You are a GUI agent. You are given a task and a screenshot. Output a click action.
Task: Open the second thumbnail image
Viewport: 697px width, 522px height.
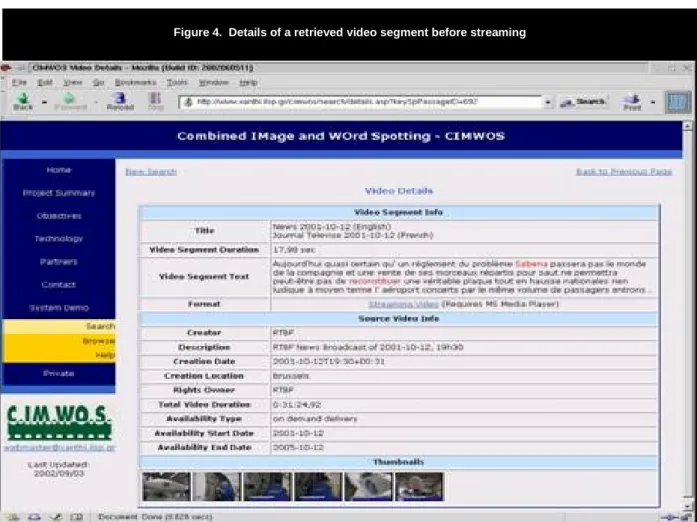[217, 487]
